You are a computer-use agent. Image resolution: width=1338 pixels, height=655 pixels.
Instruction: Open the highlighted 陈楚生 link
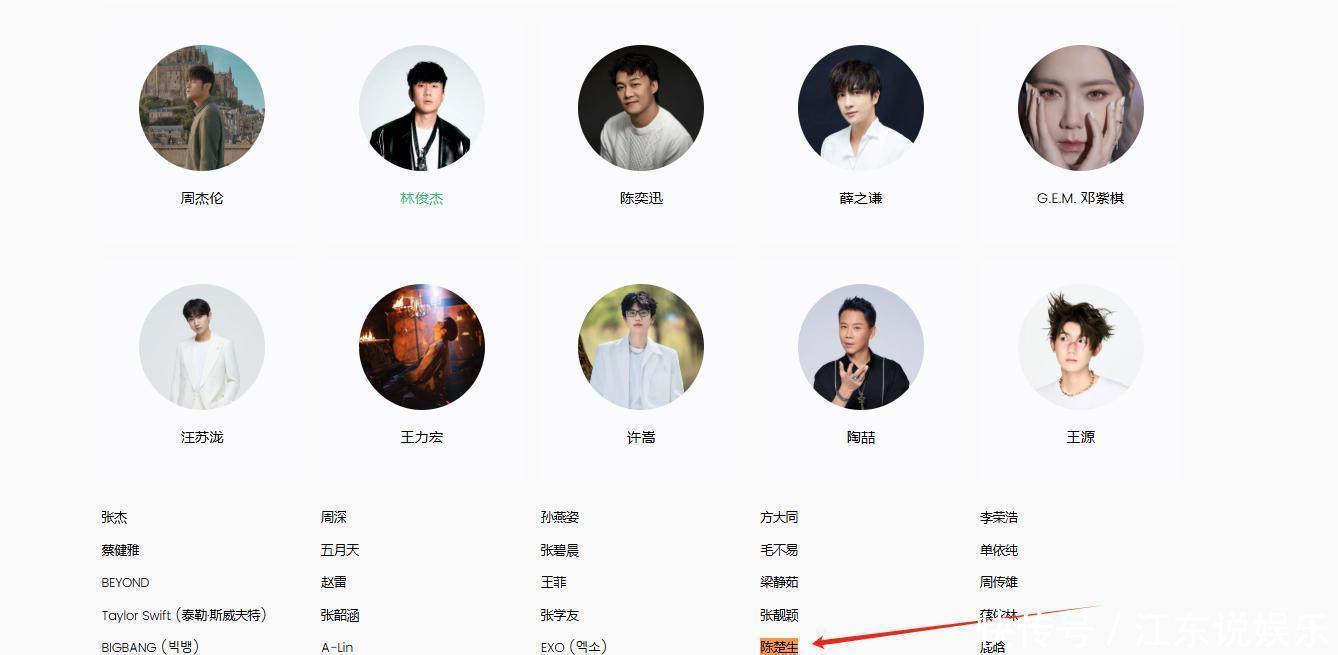pos(779,647)
